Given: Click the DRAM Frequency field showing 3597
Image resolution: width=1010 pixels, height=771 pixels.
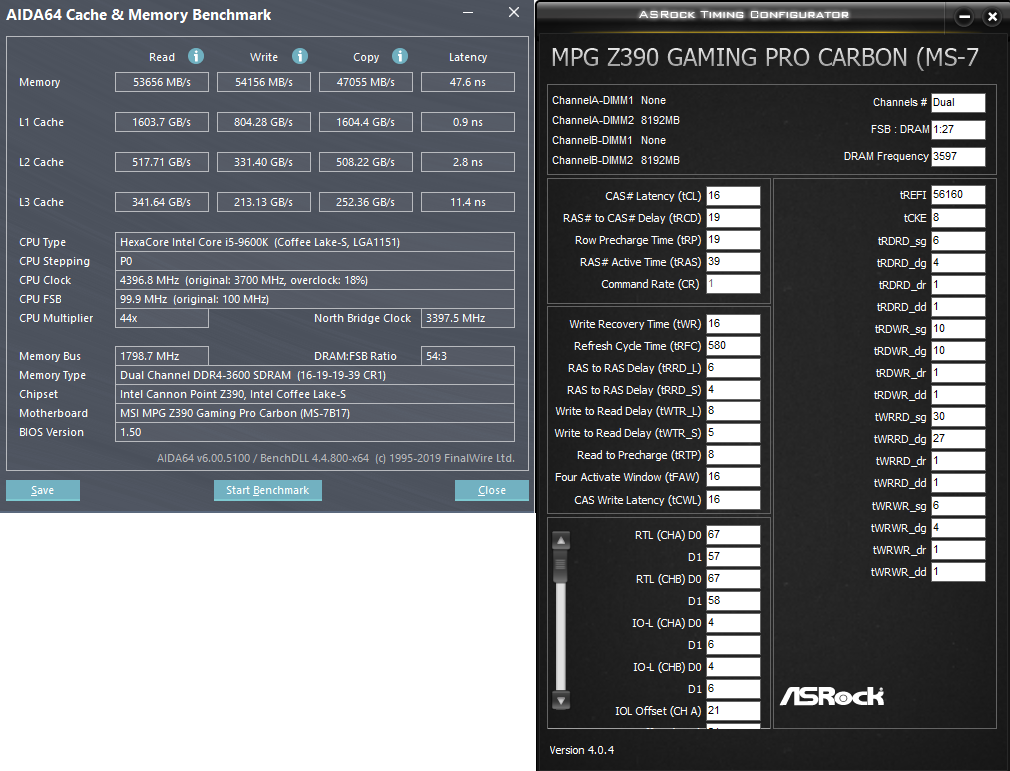Looking at the screenshot, I should [958, 157].
